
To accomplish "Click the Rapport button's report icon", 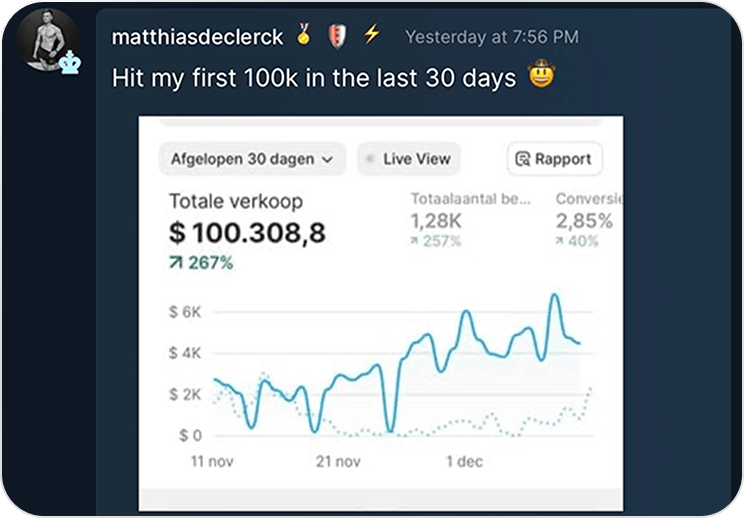I will (522, 159).
